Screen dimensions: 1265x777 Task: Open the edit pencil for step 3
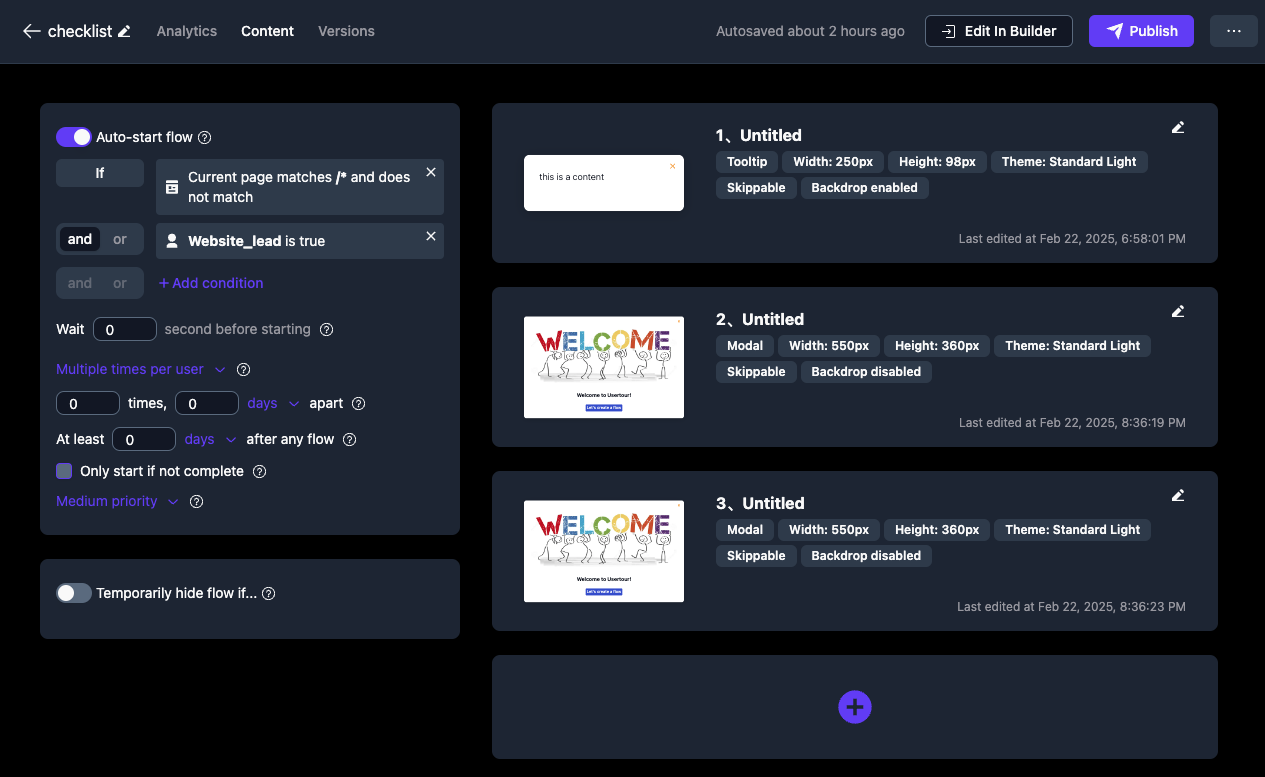tap(1178, 495)
